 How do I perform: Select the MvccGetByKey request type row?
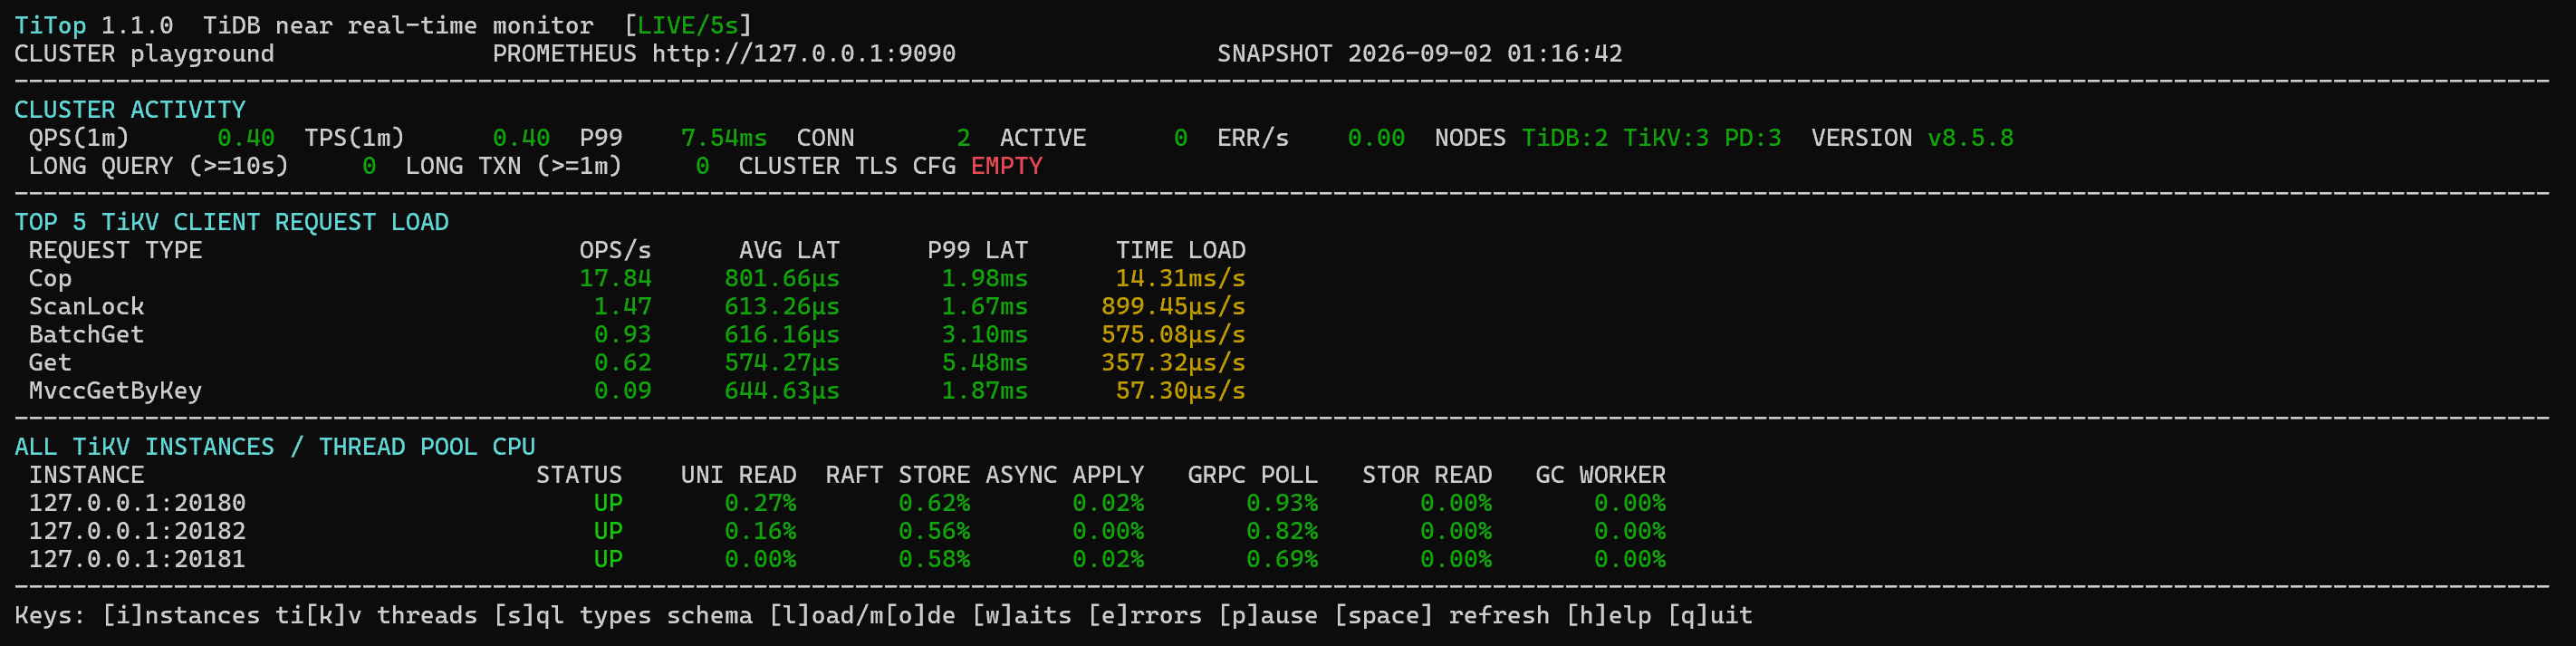coord(637,390)
